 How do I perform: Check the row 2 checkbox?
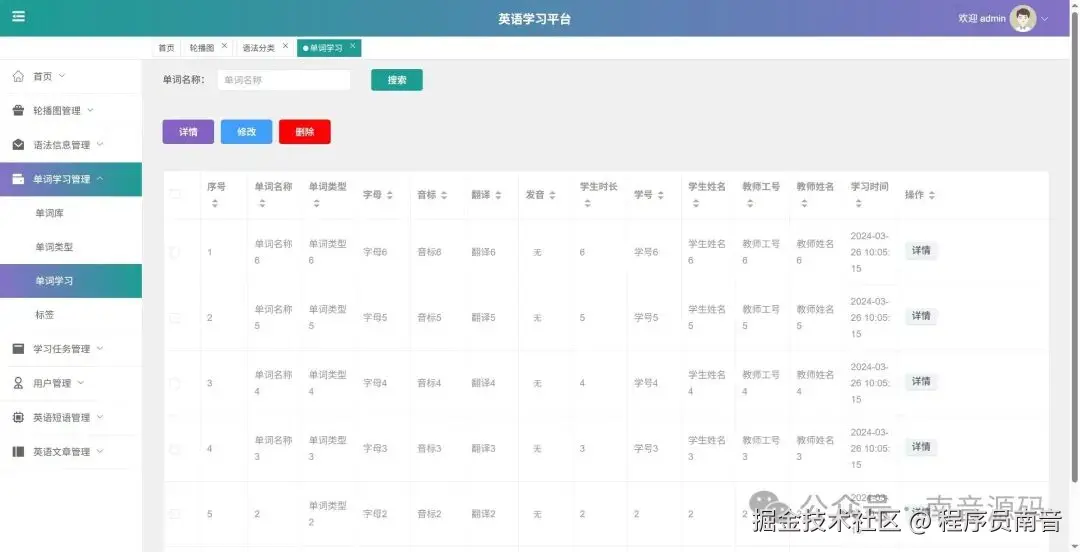pos(175,318)
